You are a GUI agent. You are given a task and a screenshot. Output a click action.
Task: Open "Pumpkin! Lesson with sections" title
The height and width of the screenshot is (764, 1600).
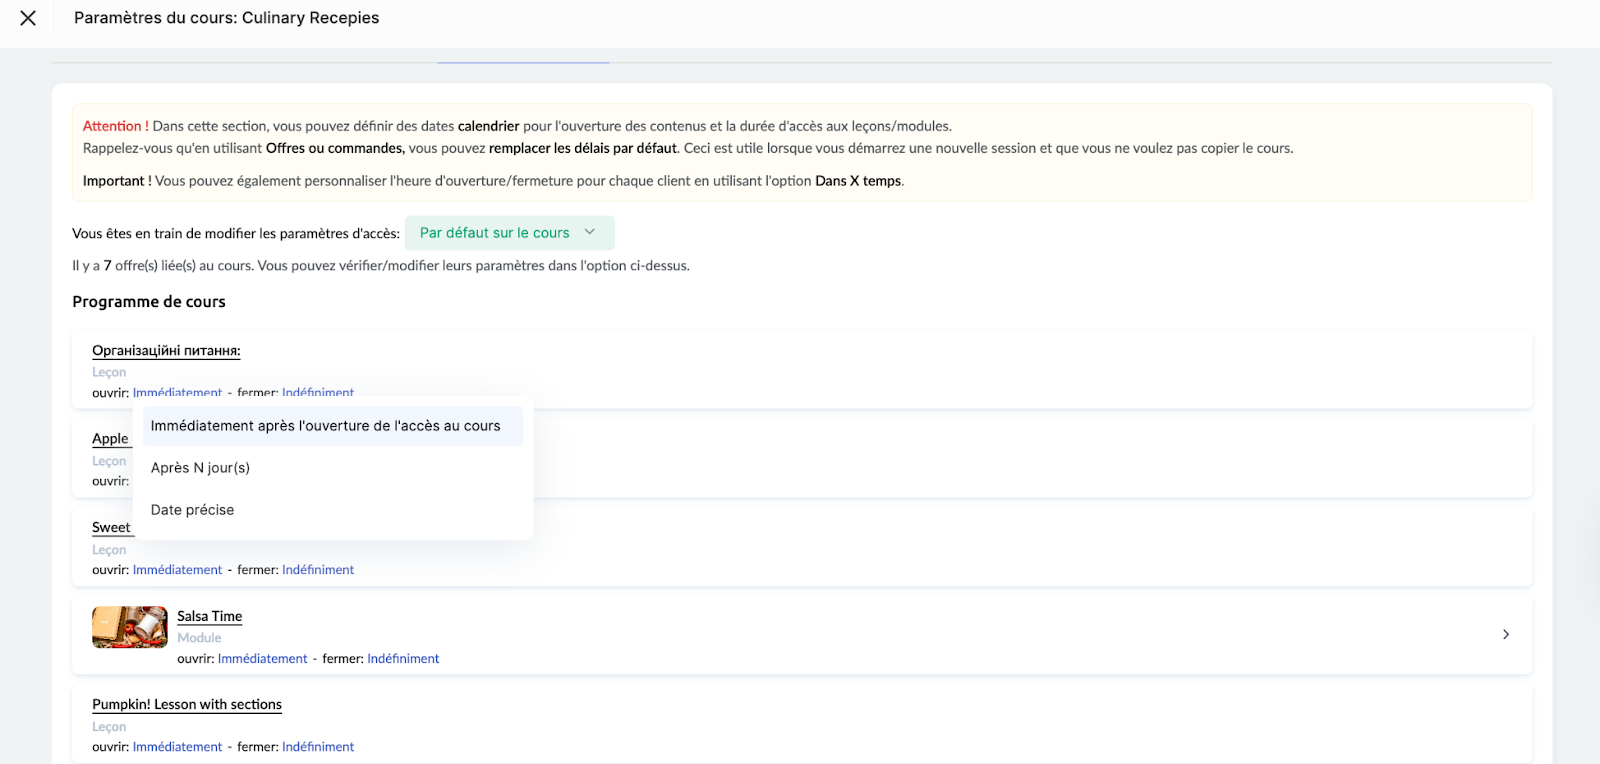tap(187, 705)
